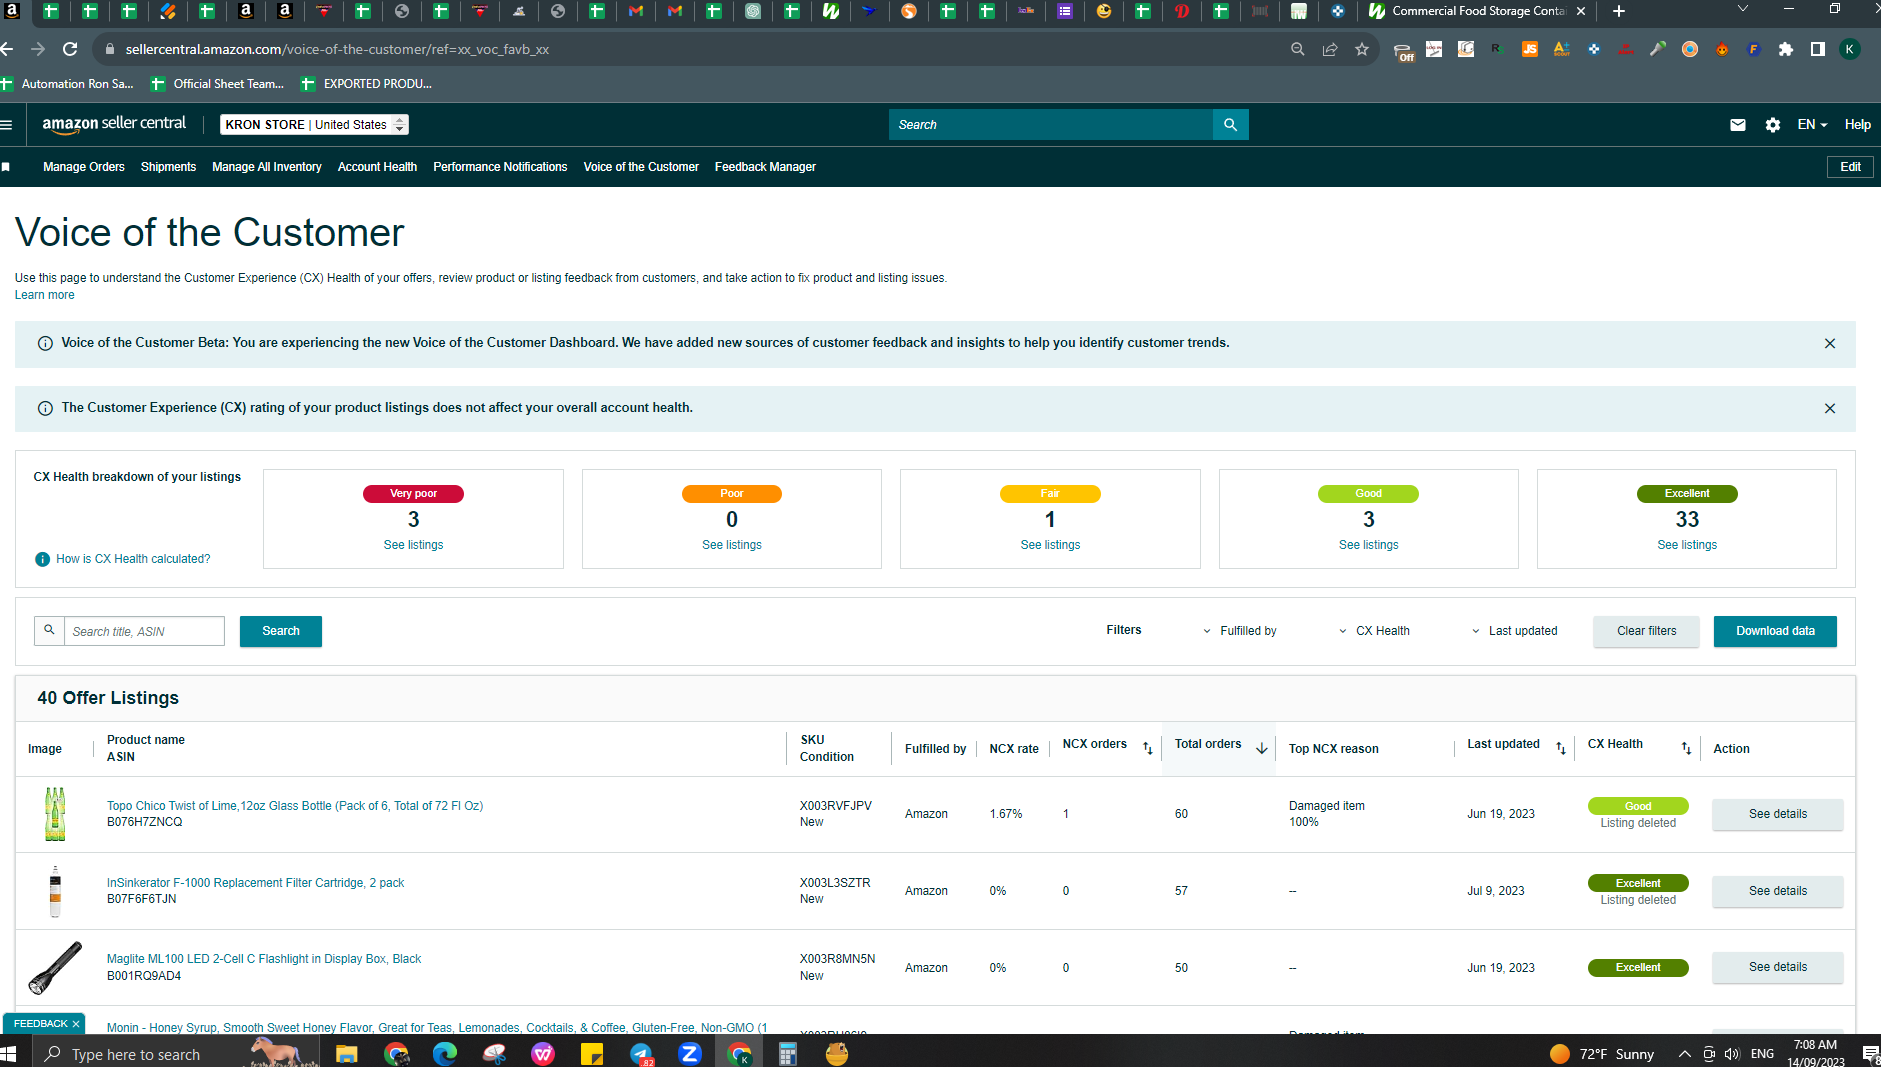Click the info icon beside How is CX Health calculated
The height and width of the screenshot is (1067, 1881).
(x=43, y=559)
